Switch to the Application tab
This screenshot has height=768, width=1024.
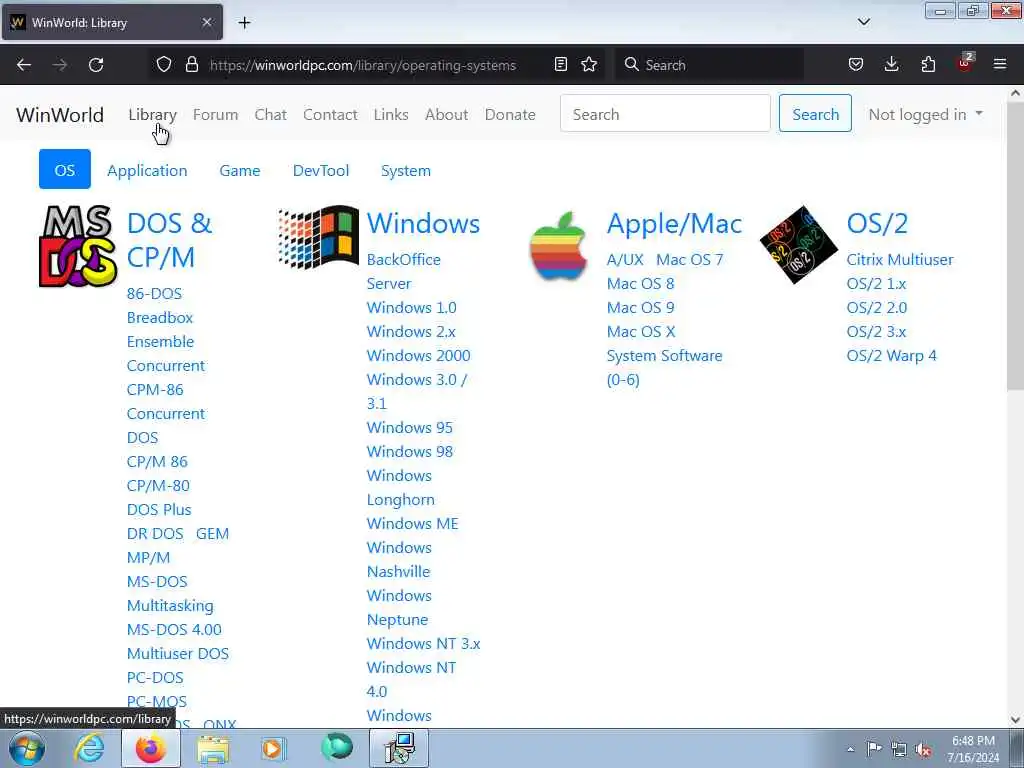tap(147, 170)
